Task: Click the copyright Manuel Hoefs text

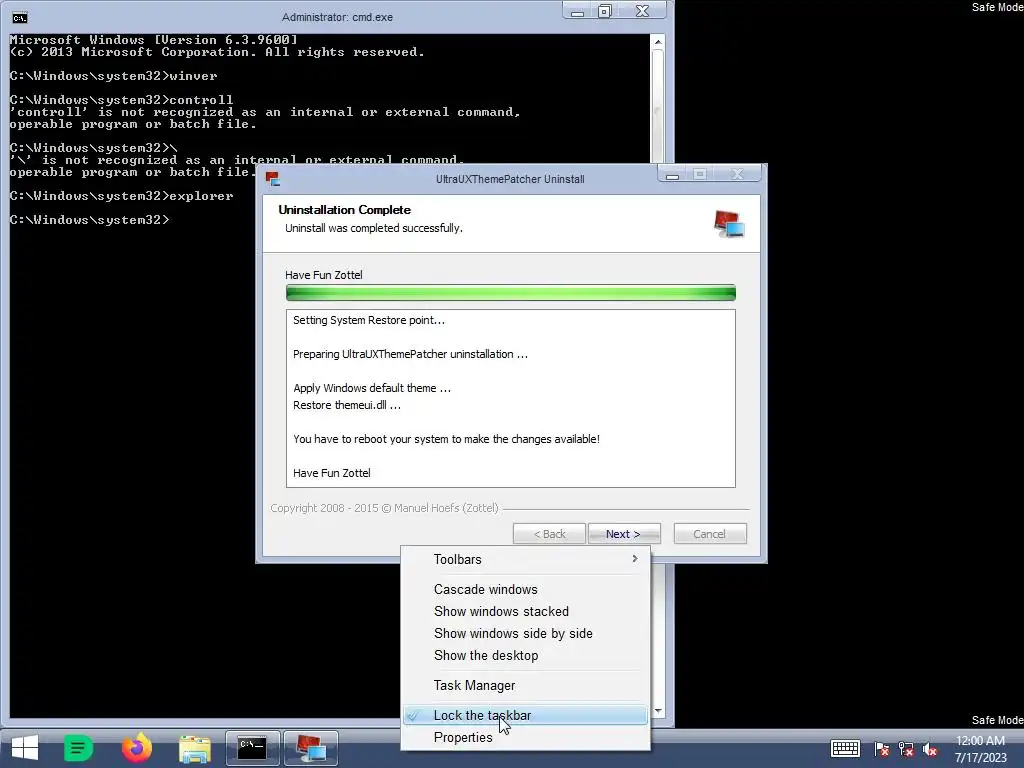Action: coord(384,508)
